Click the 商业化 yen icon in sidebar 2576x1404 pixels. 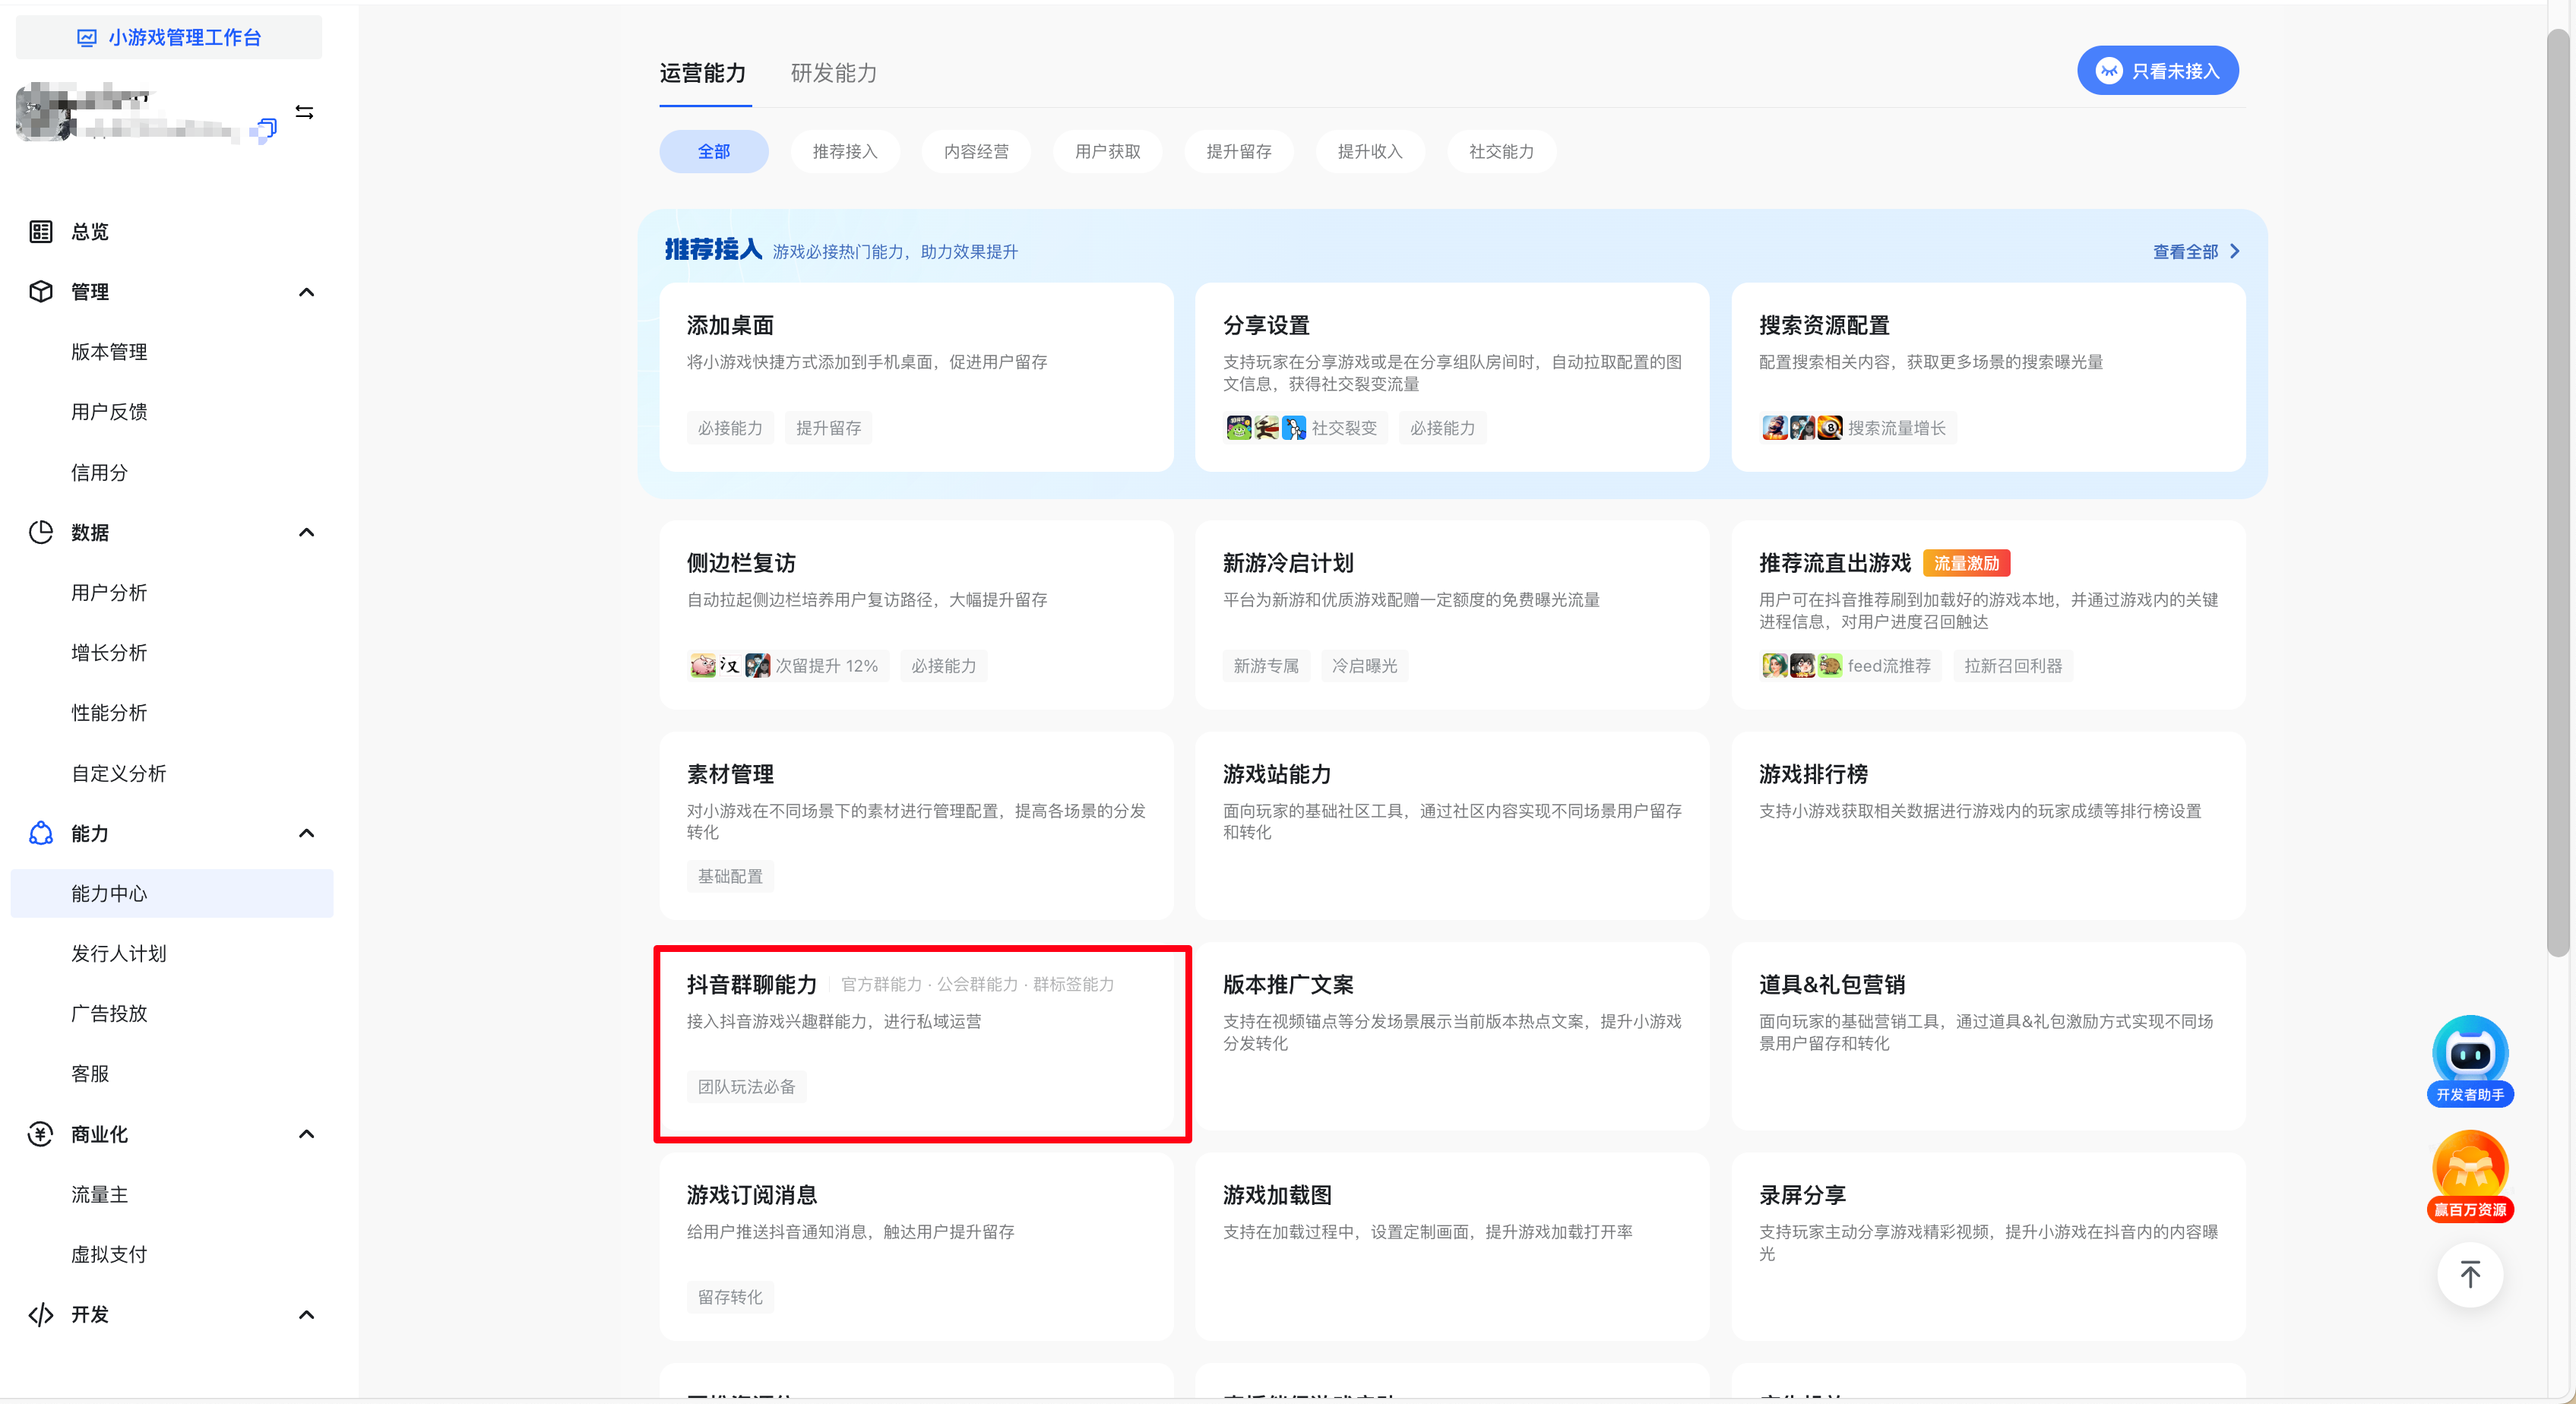click(40, 1134)
